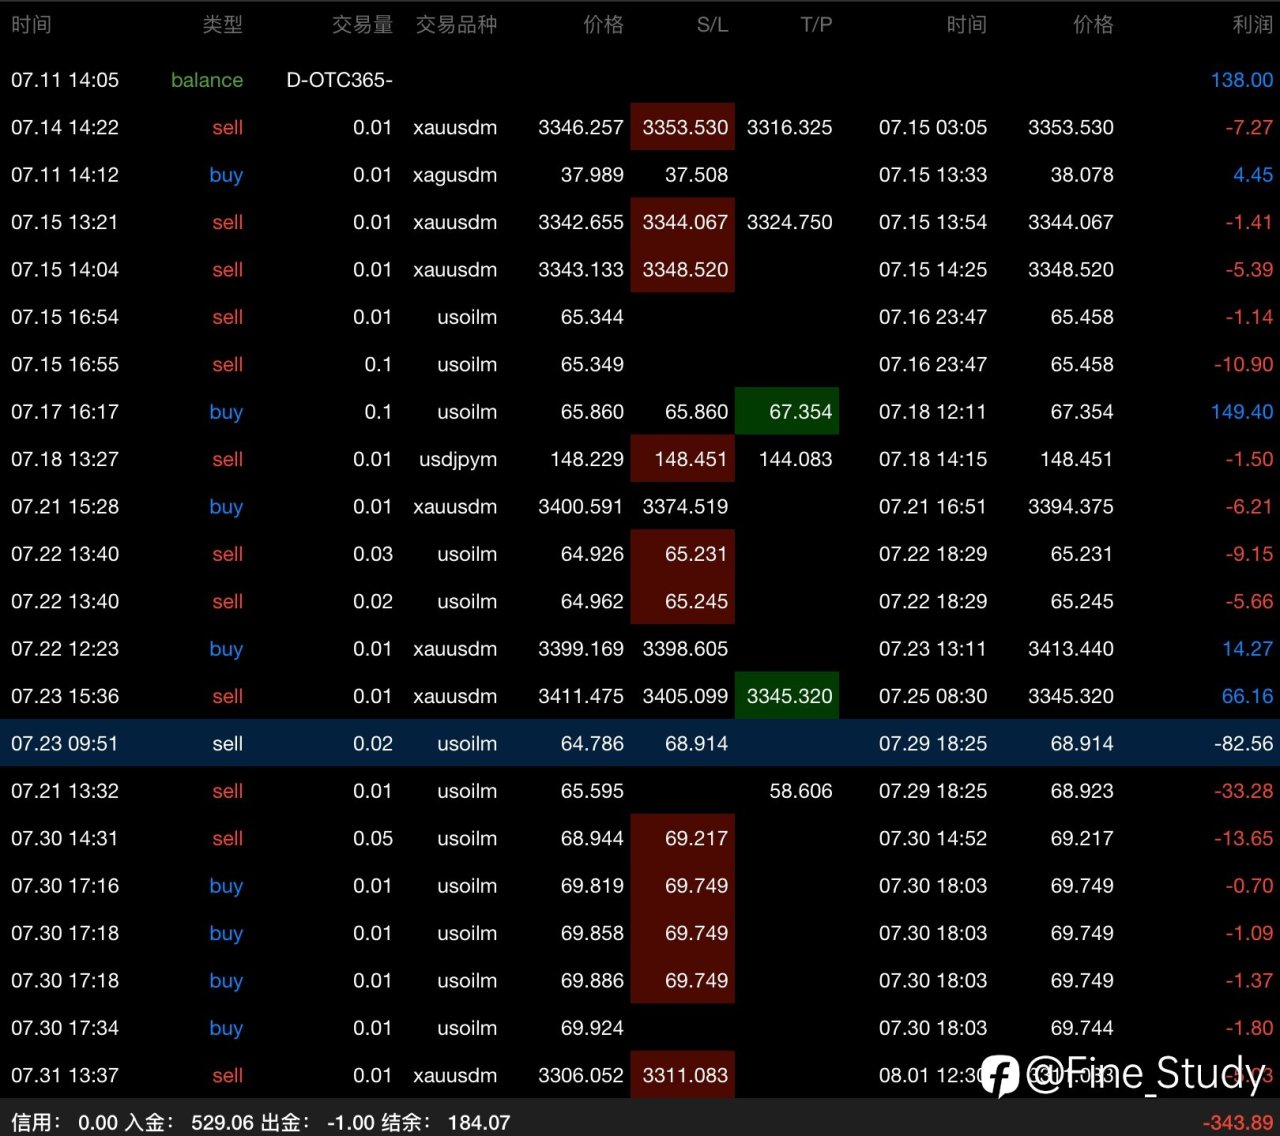1280x1136 pixels.
Task: Select the xagusdm buy trade row
Action: tap(640, 175)
